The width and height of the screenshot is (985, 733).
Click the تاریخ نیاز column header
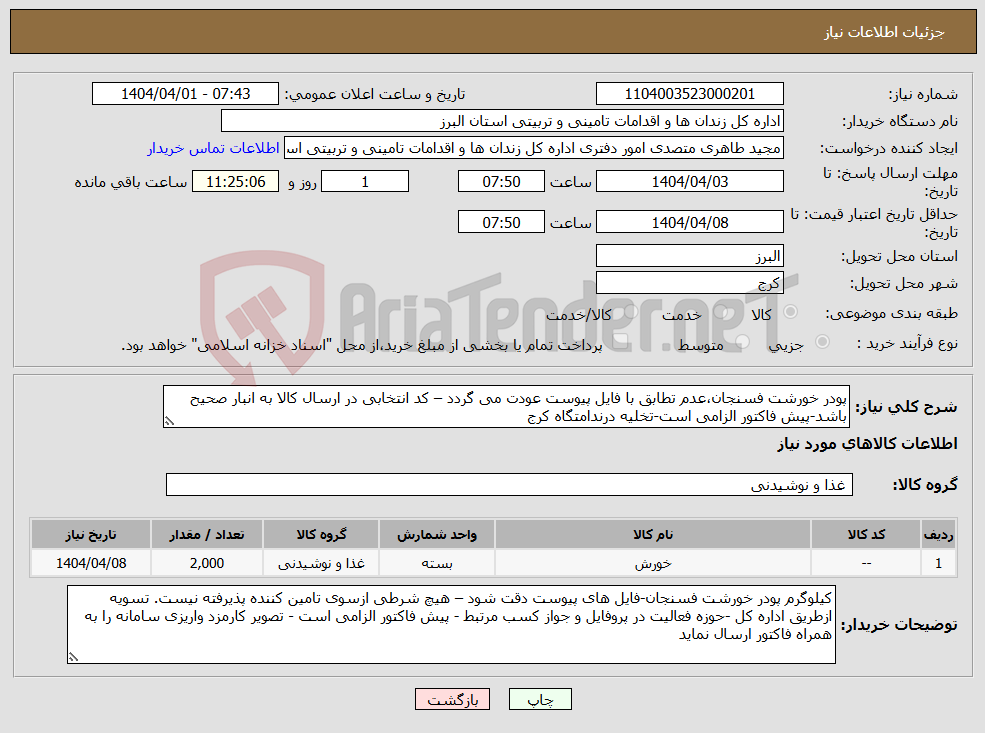91,535
